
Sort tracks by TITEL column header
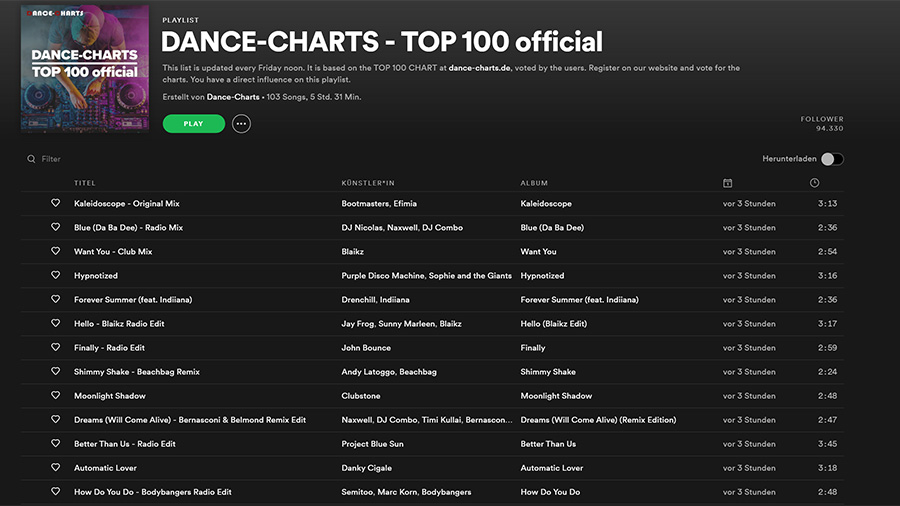tap(85, 183)
